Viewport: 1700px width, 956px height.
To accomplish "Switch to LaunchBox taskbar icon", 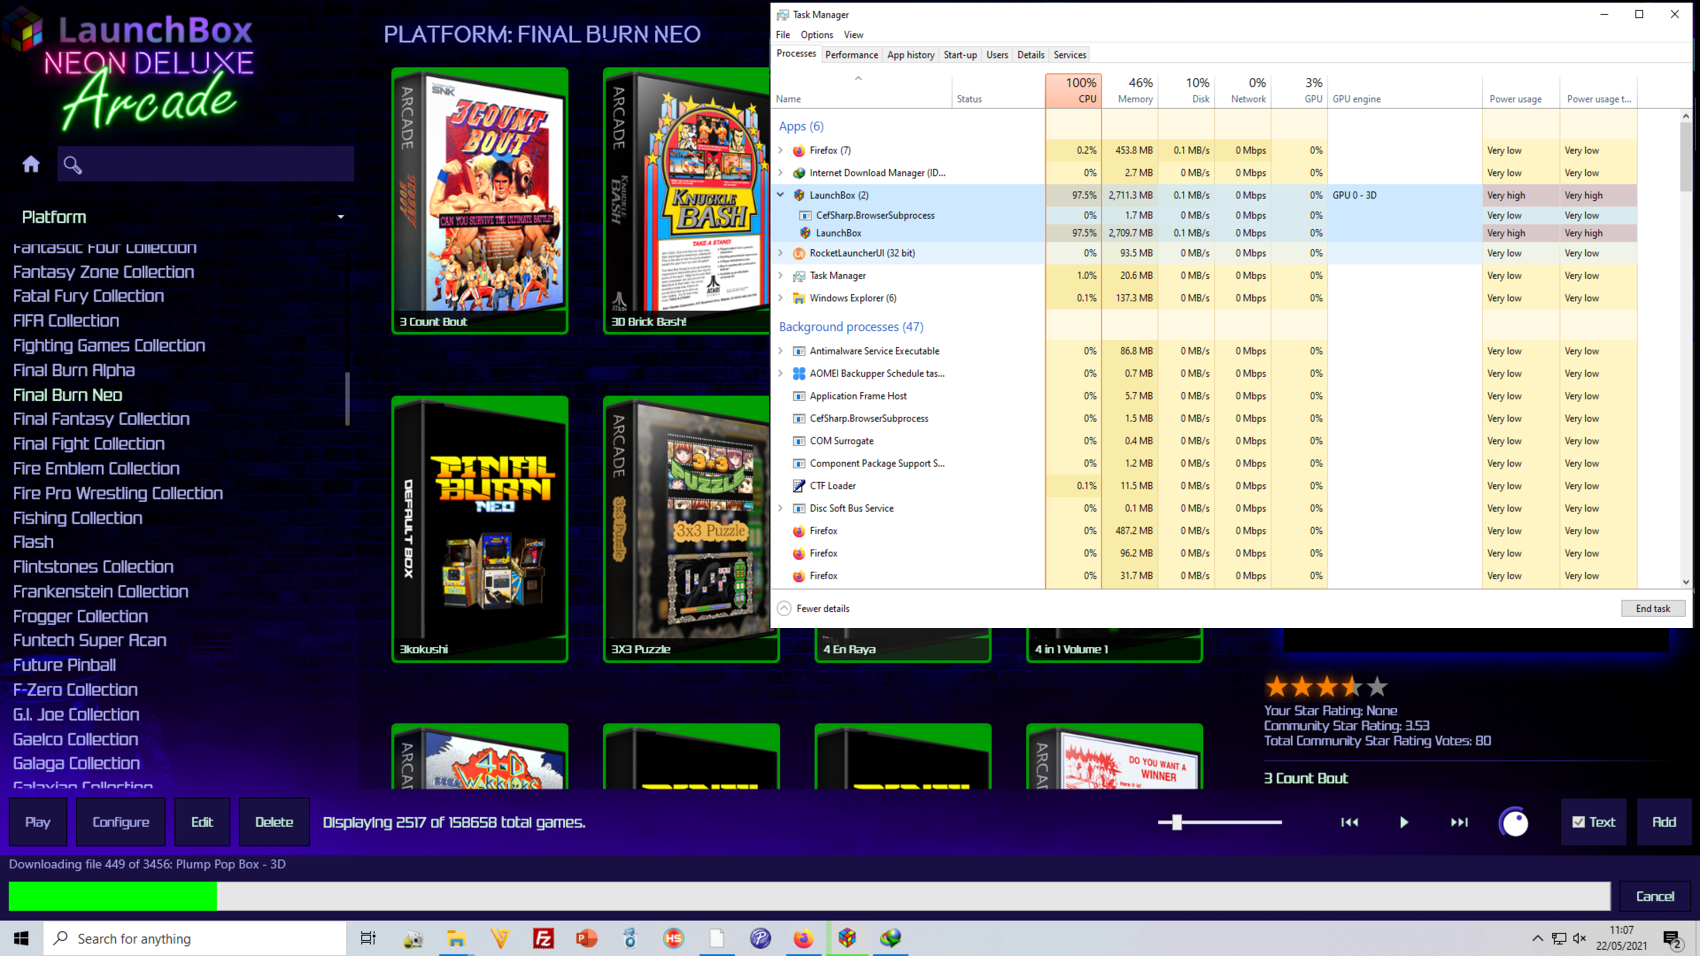I will pos(848,938).
